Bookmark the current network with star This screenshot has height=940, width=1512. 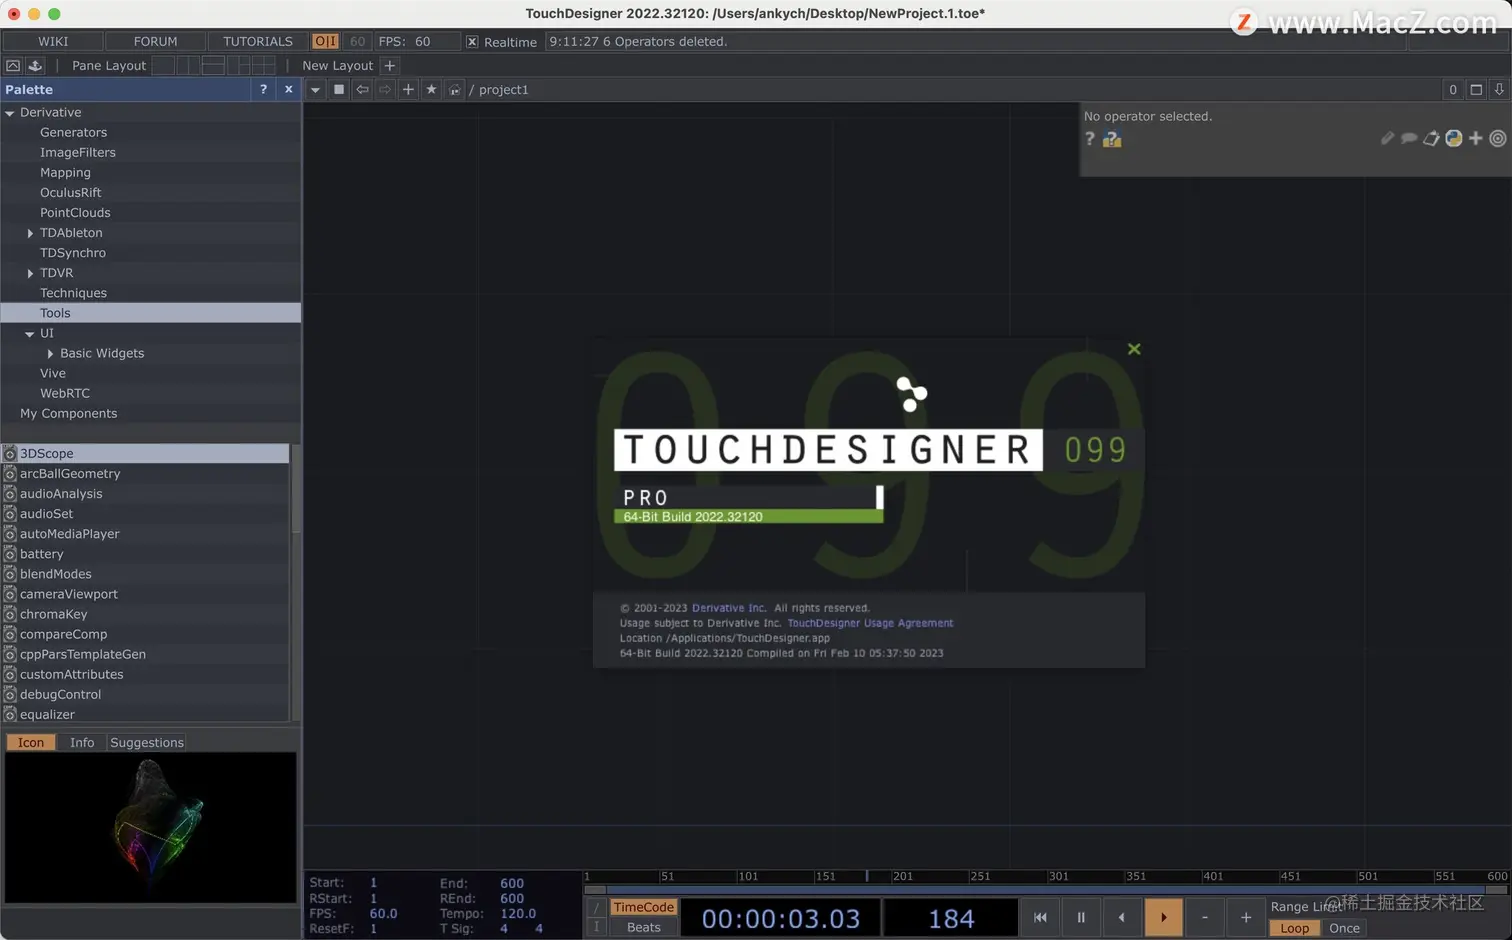pyautogui.click(x=431, y=89)
